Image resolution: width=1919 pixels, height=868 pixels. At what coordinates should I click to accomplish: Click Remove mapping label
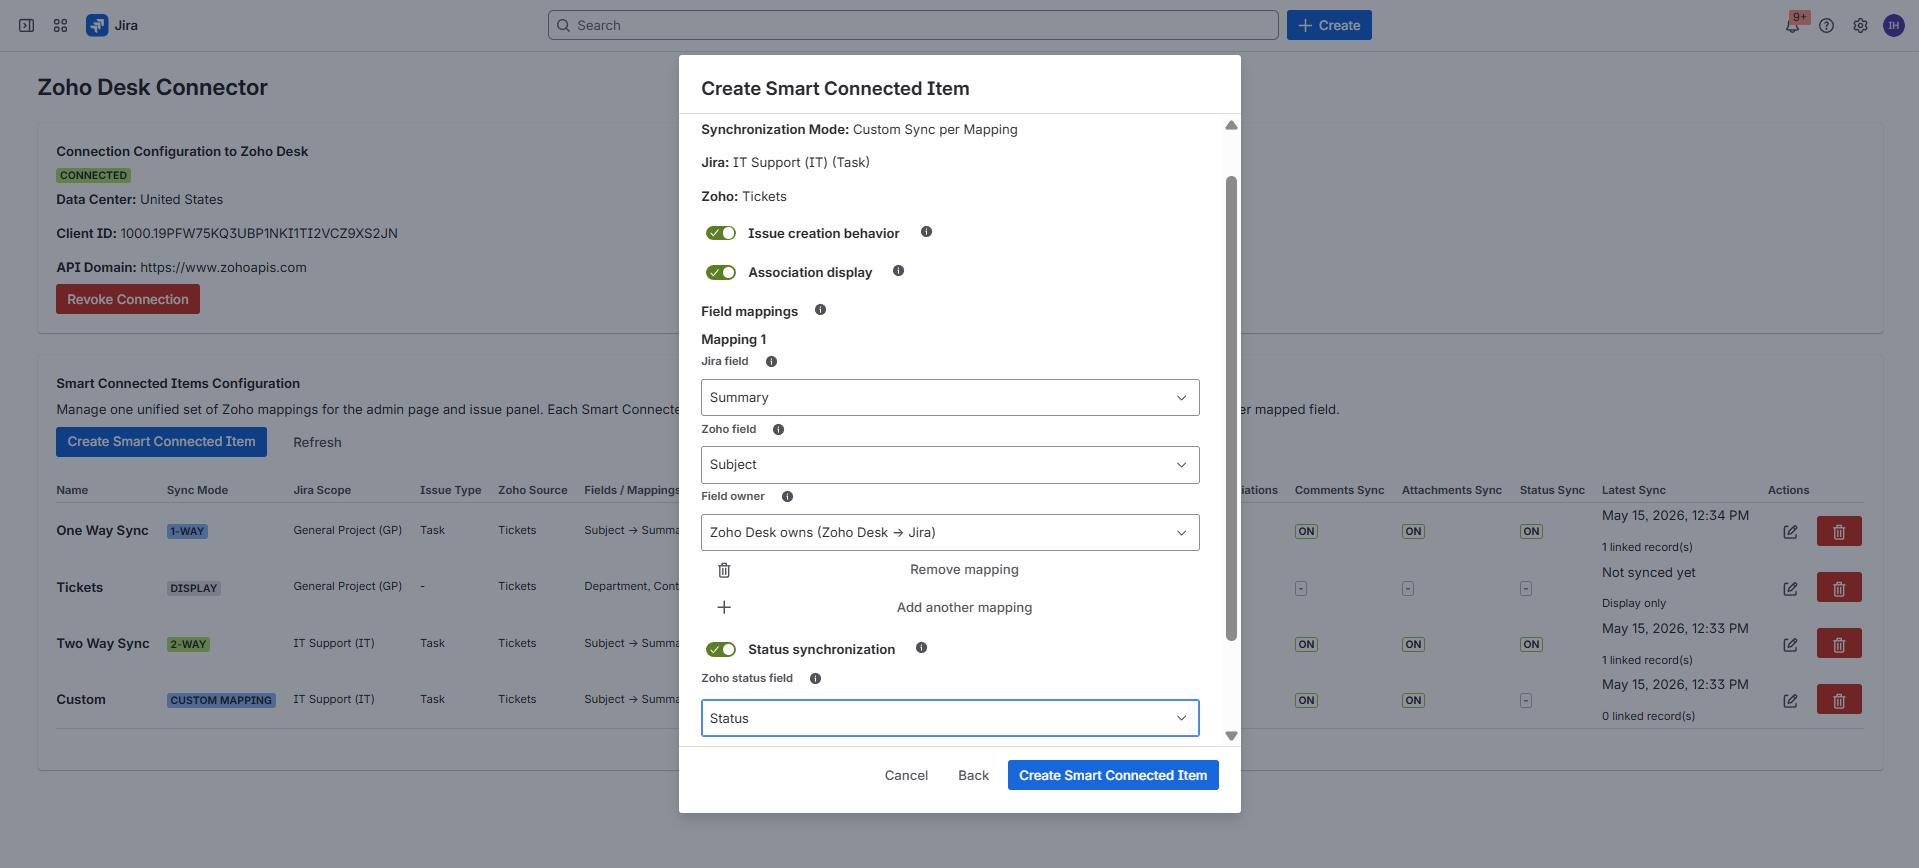(964, 570)
